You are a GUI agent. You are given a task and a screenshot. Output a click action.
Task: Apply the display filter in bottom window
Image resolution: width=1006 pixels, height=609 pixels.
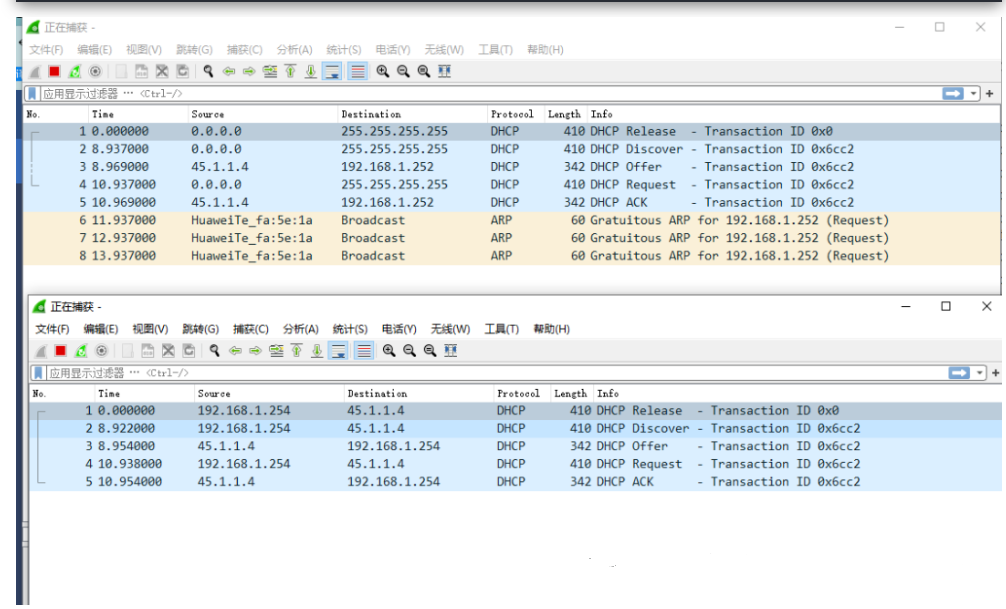(x=959, y=373)
